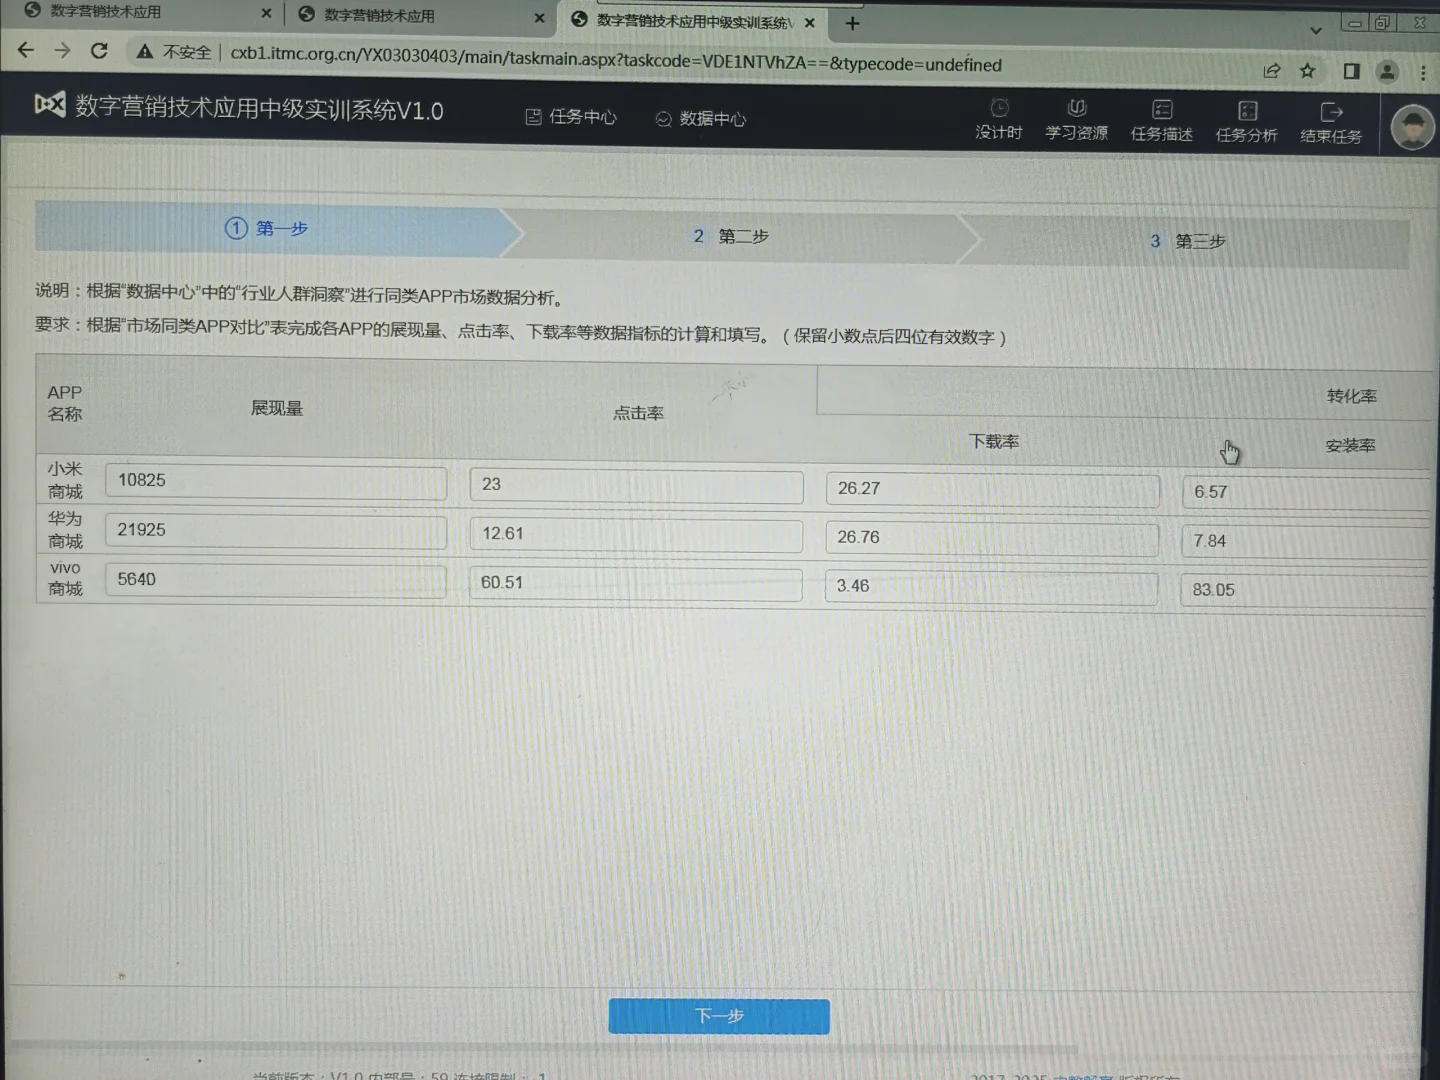Edit 小米商城 点击率 field 23
The height and width of the screenshot is (1080, 1440).
click(636, 486)
